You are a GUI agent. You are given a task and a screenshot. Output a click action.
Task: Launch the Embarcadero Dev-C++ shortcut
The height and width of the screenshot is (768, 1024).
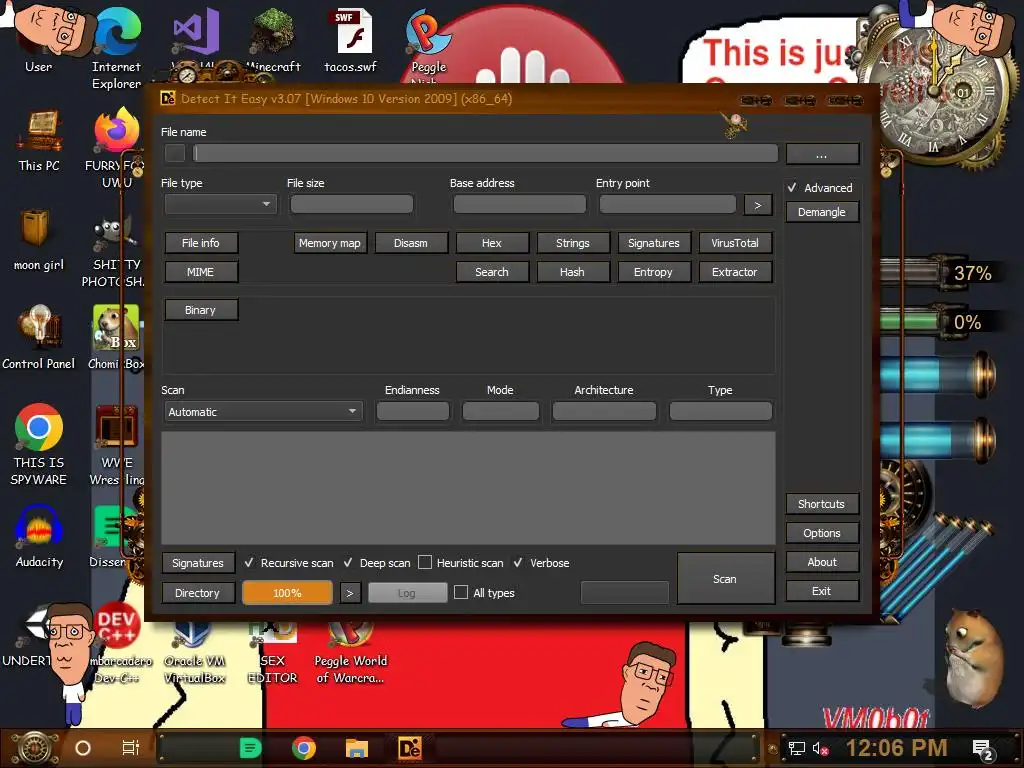click(x=116, y=645)
